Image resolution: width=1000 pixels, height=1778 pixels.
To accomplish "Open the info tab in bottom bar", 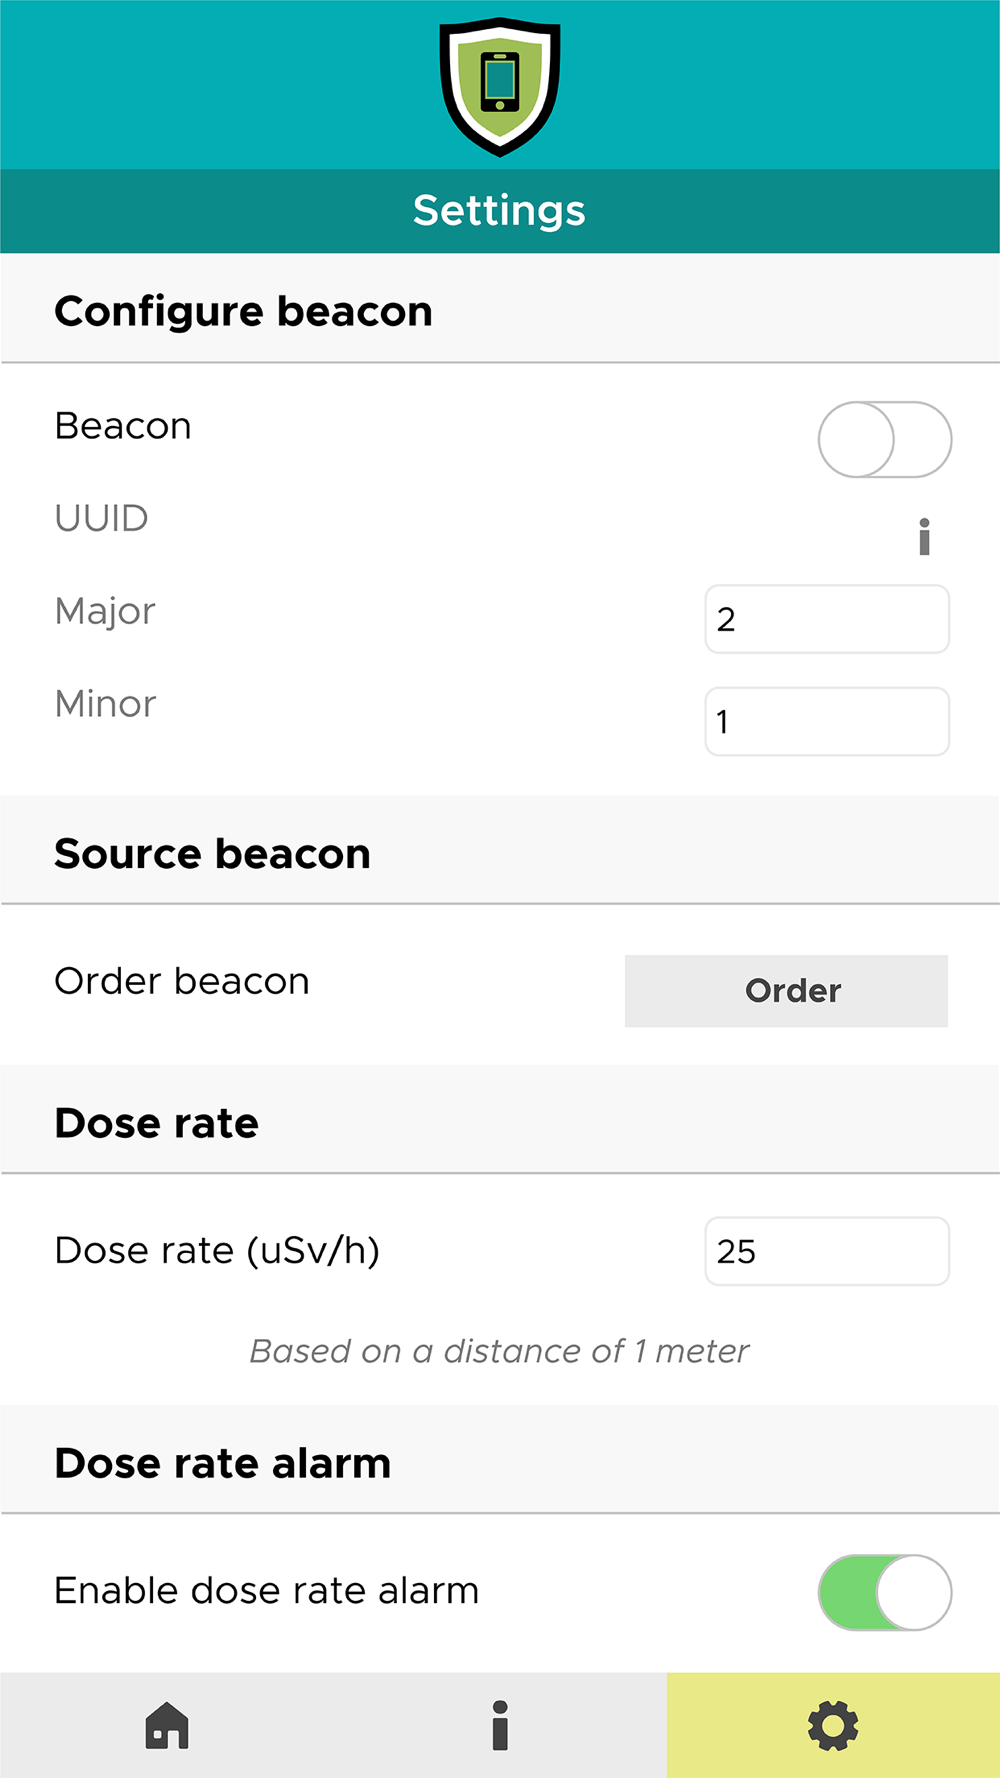I will click(x=500, y=1725).
